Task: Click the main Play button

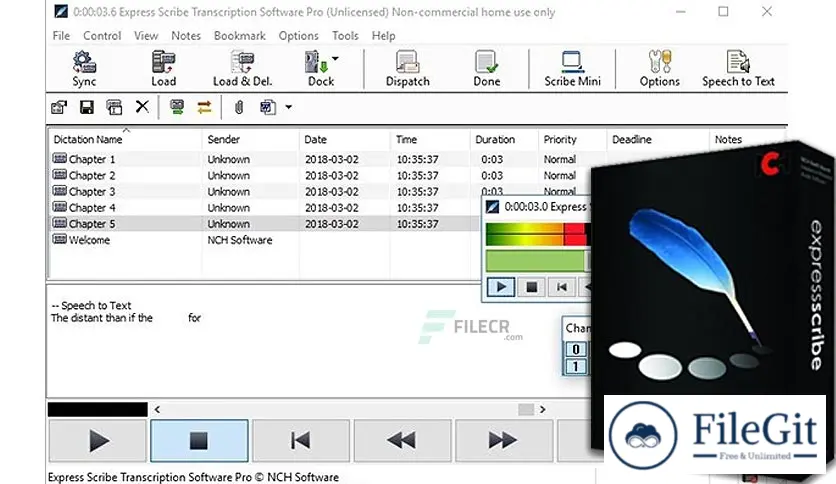Action: pyautogui.click(x=98, y=440)
